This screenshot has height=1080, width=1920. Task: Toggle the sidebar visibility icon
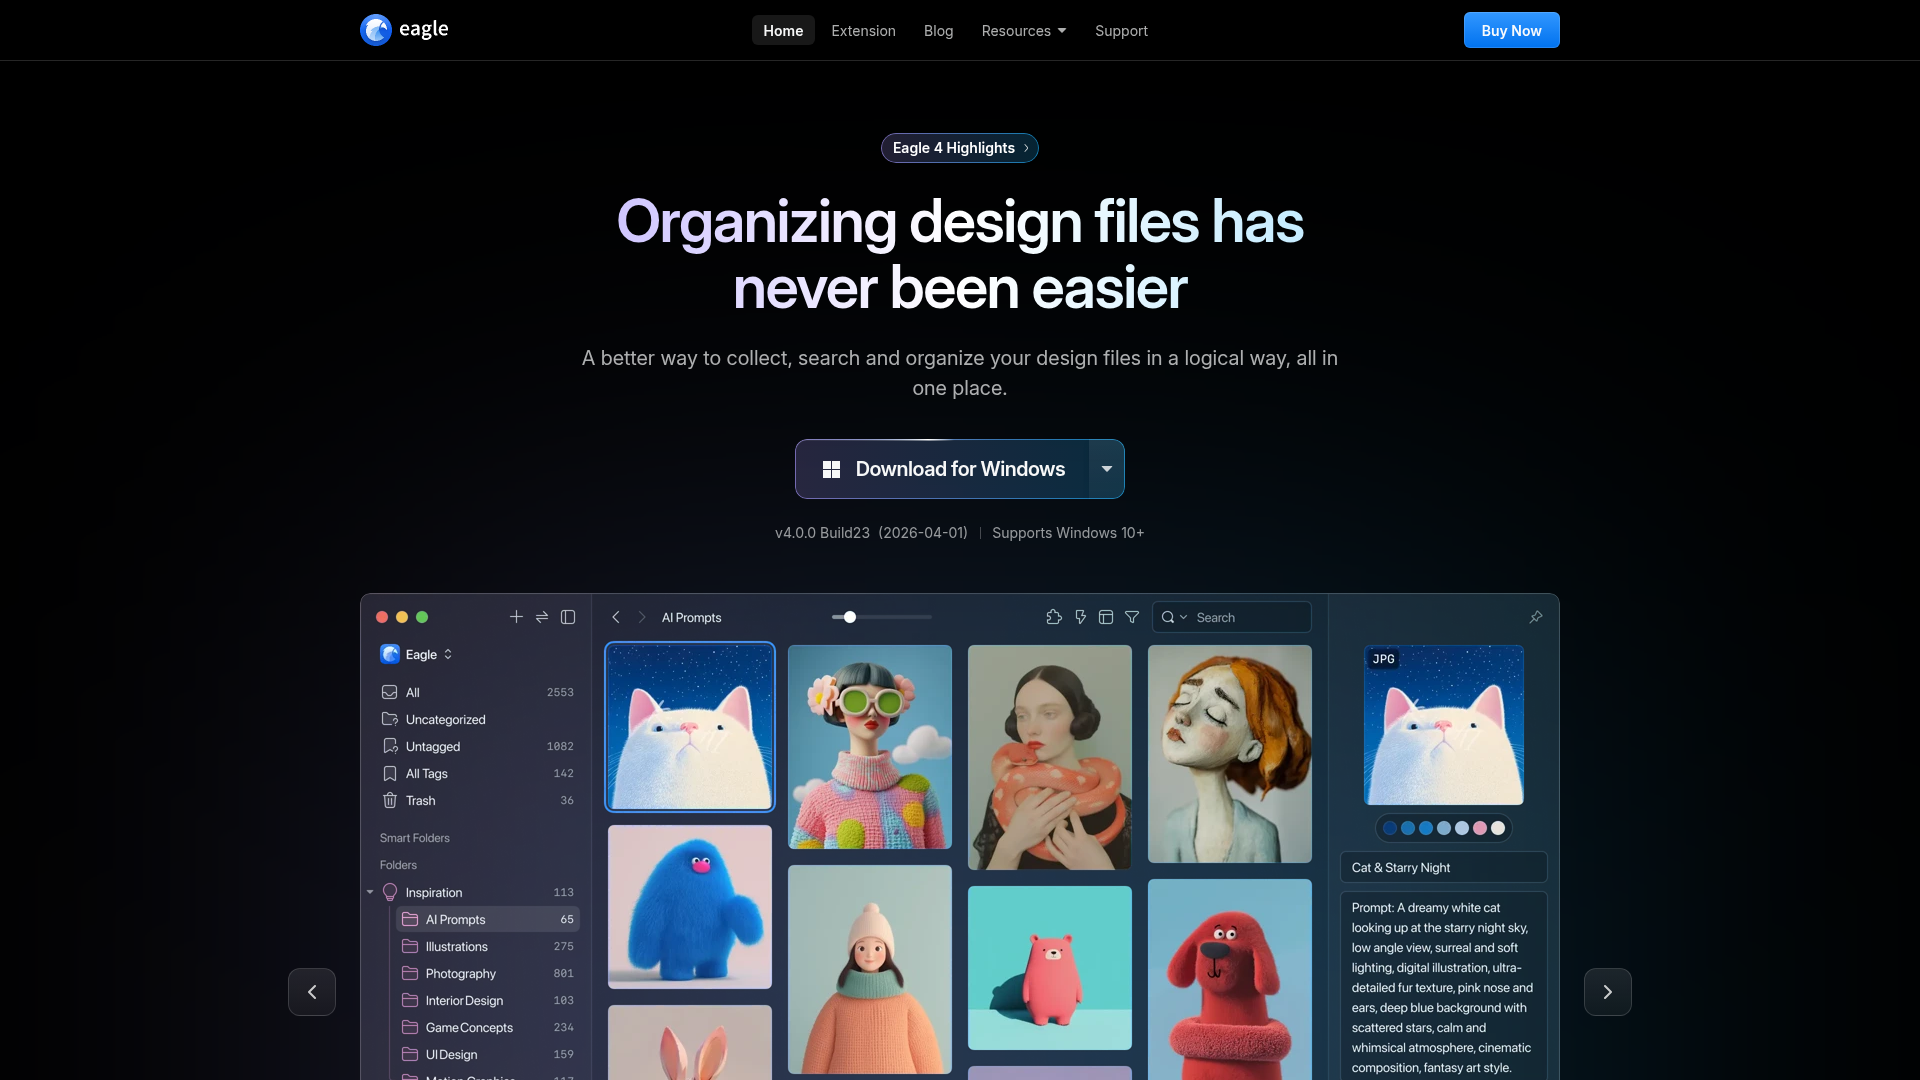point(568,617)
